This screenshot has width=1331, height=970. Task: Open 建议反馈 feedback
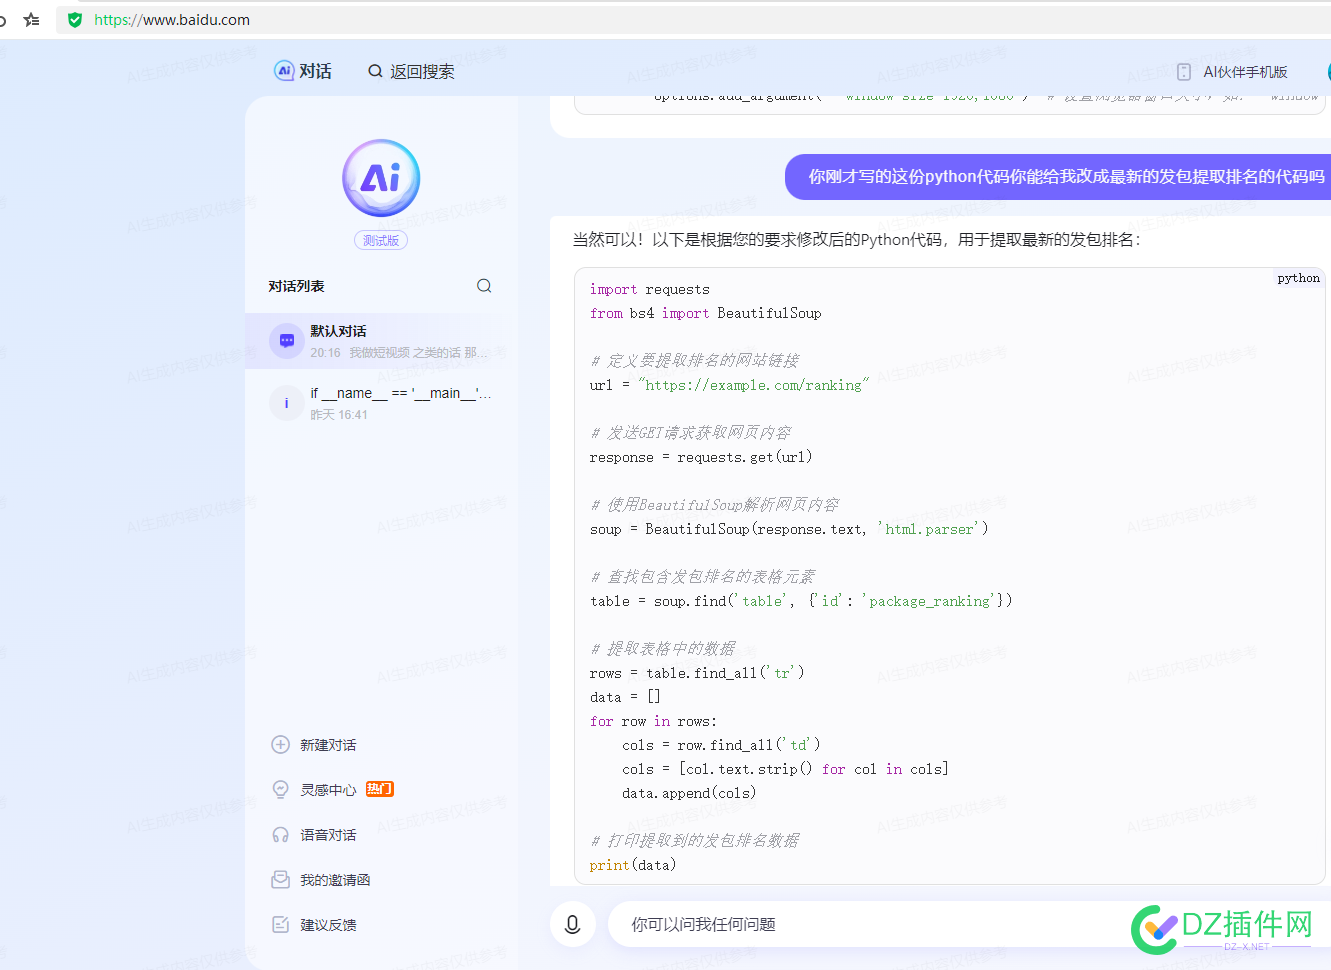click(328, 925)
